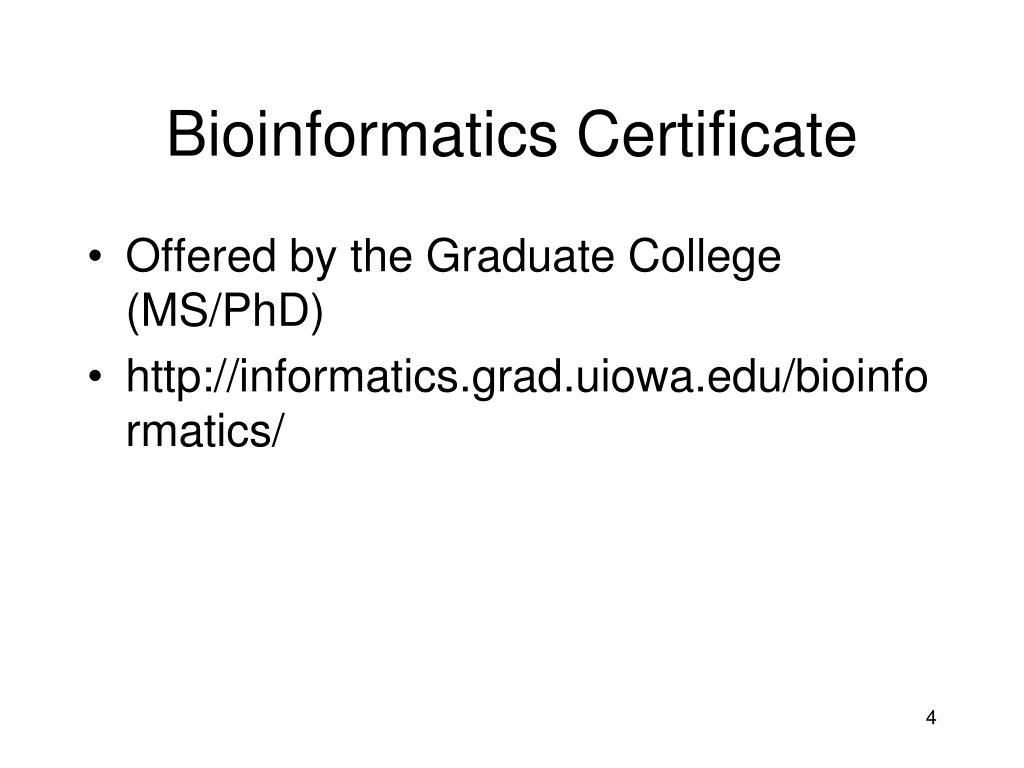
Task: Click the word 'Bioinformatics' in the title
Action: [362, 135]
